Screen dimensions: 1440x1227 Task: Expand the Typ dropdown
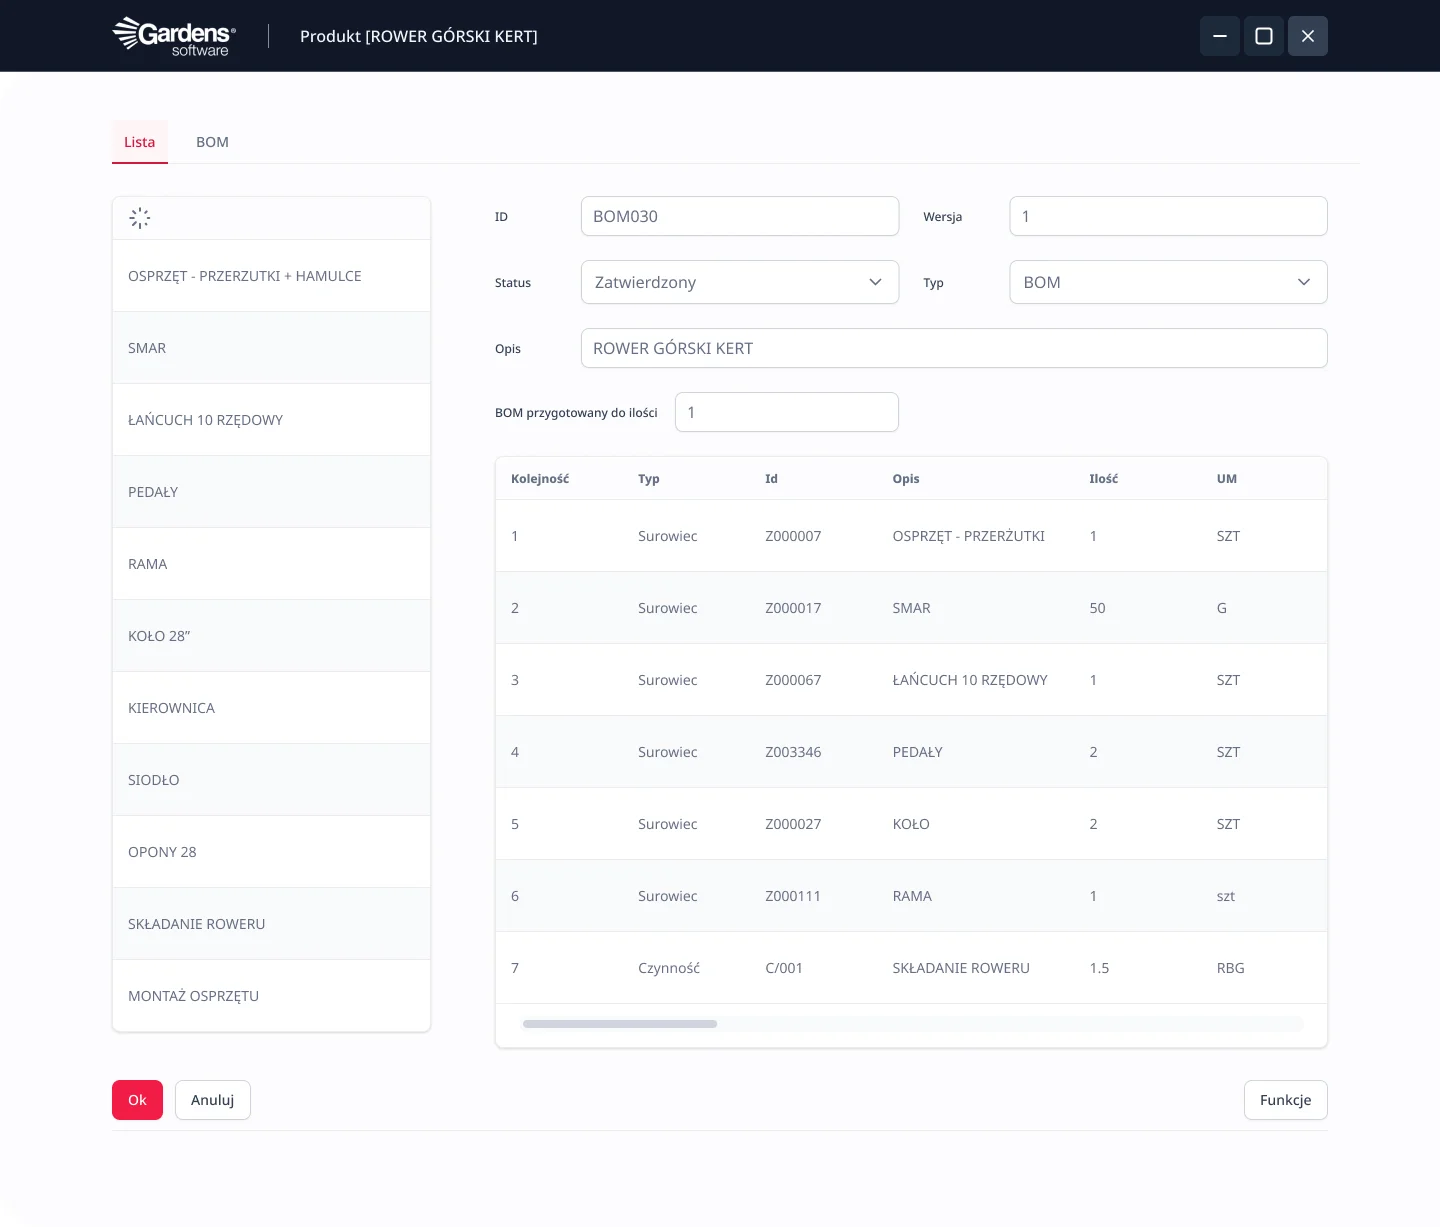(x=1167, y=282)
